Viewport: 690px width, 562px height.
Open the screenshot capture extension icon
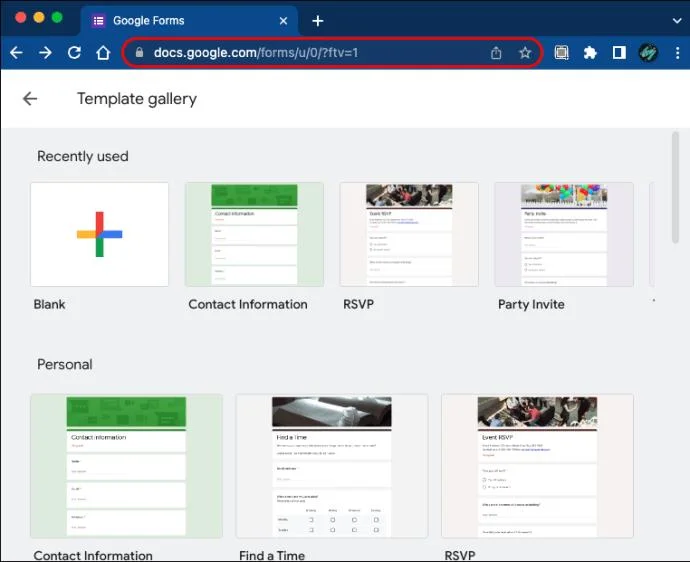(x=561, y=53)
